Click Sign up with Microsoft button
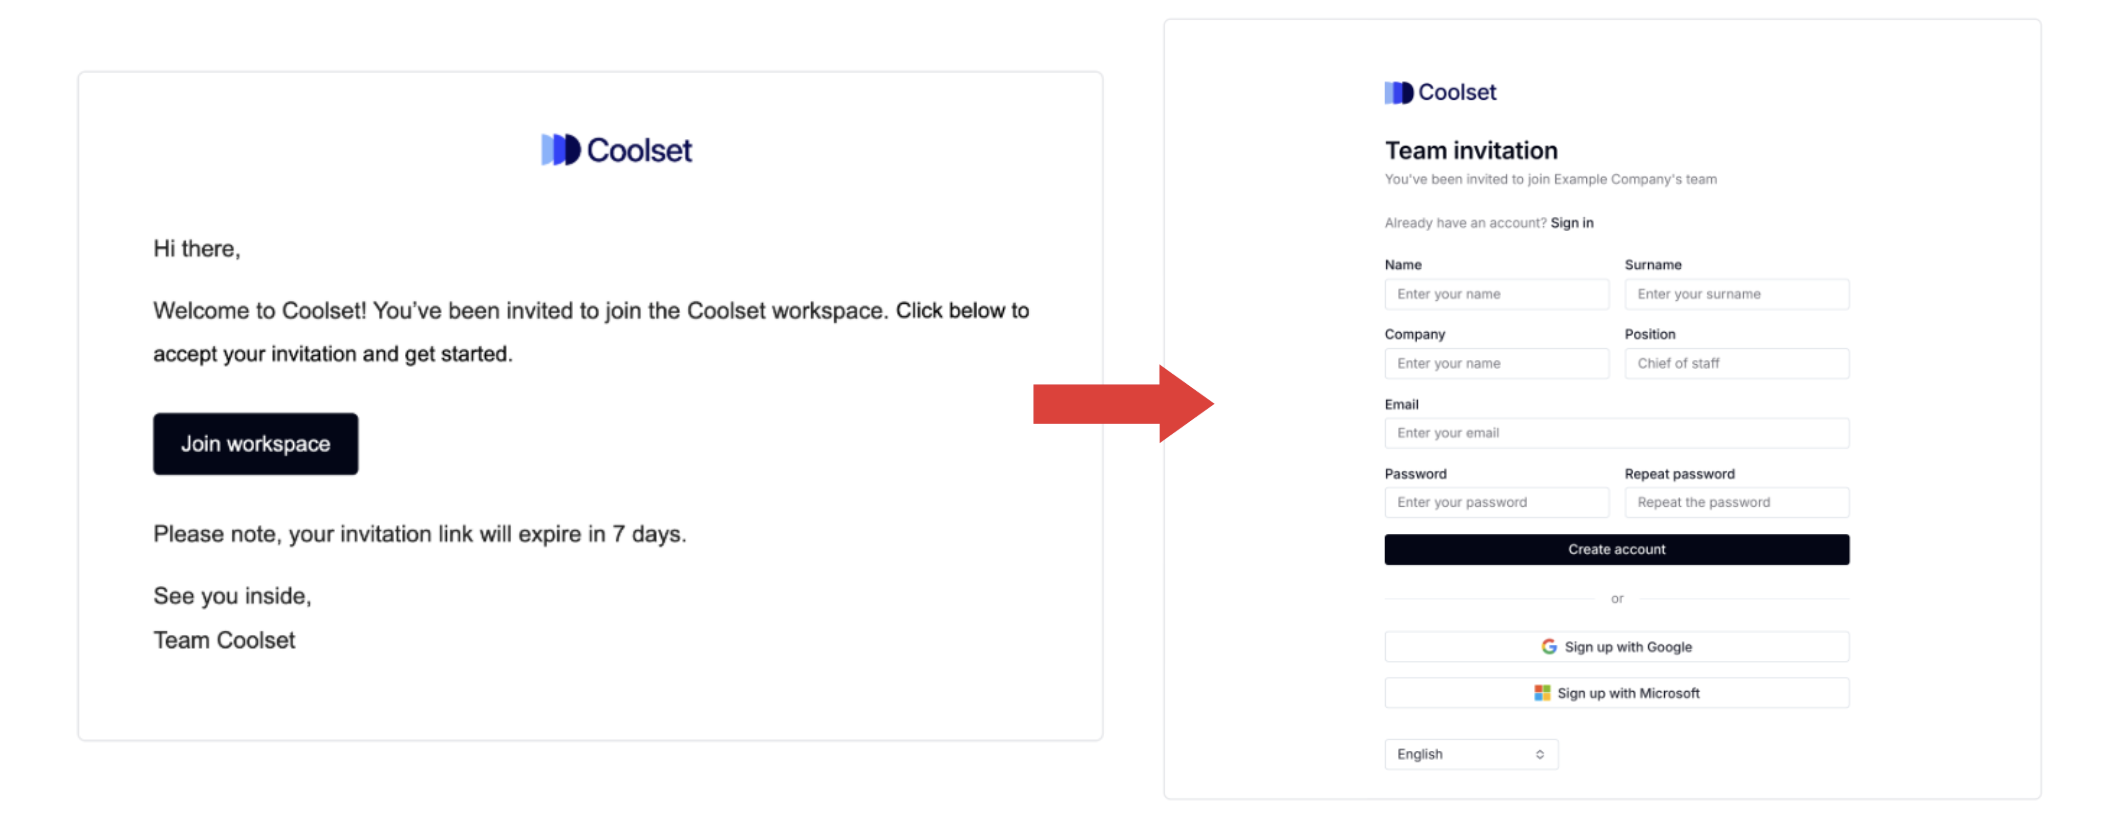The height and width of the screenshot is (820, 2110). (1616, 693)
